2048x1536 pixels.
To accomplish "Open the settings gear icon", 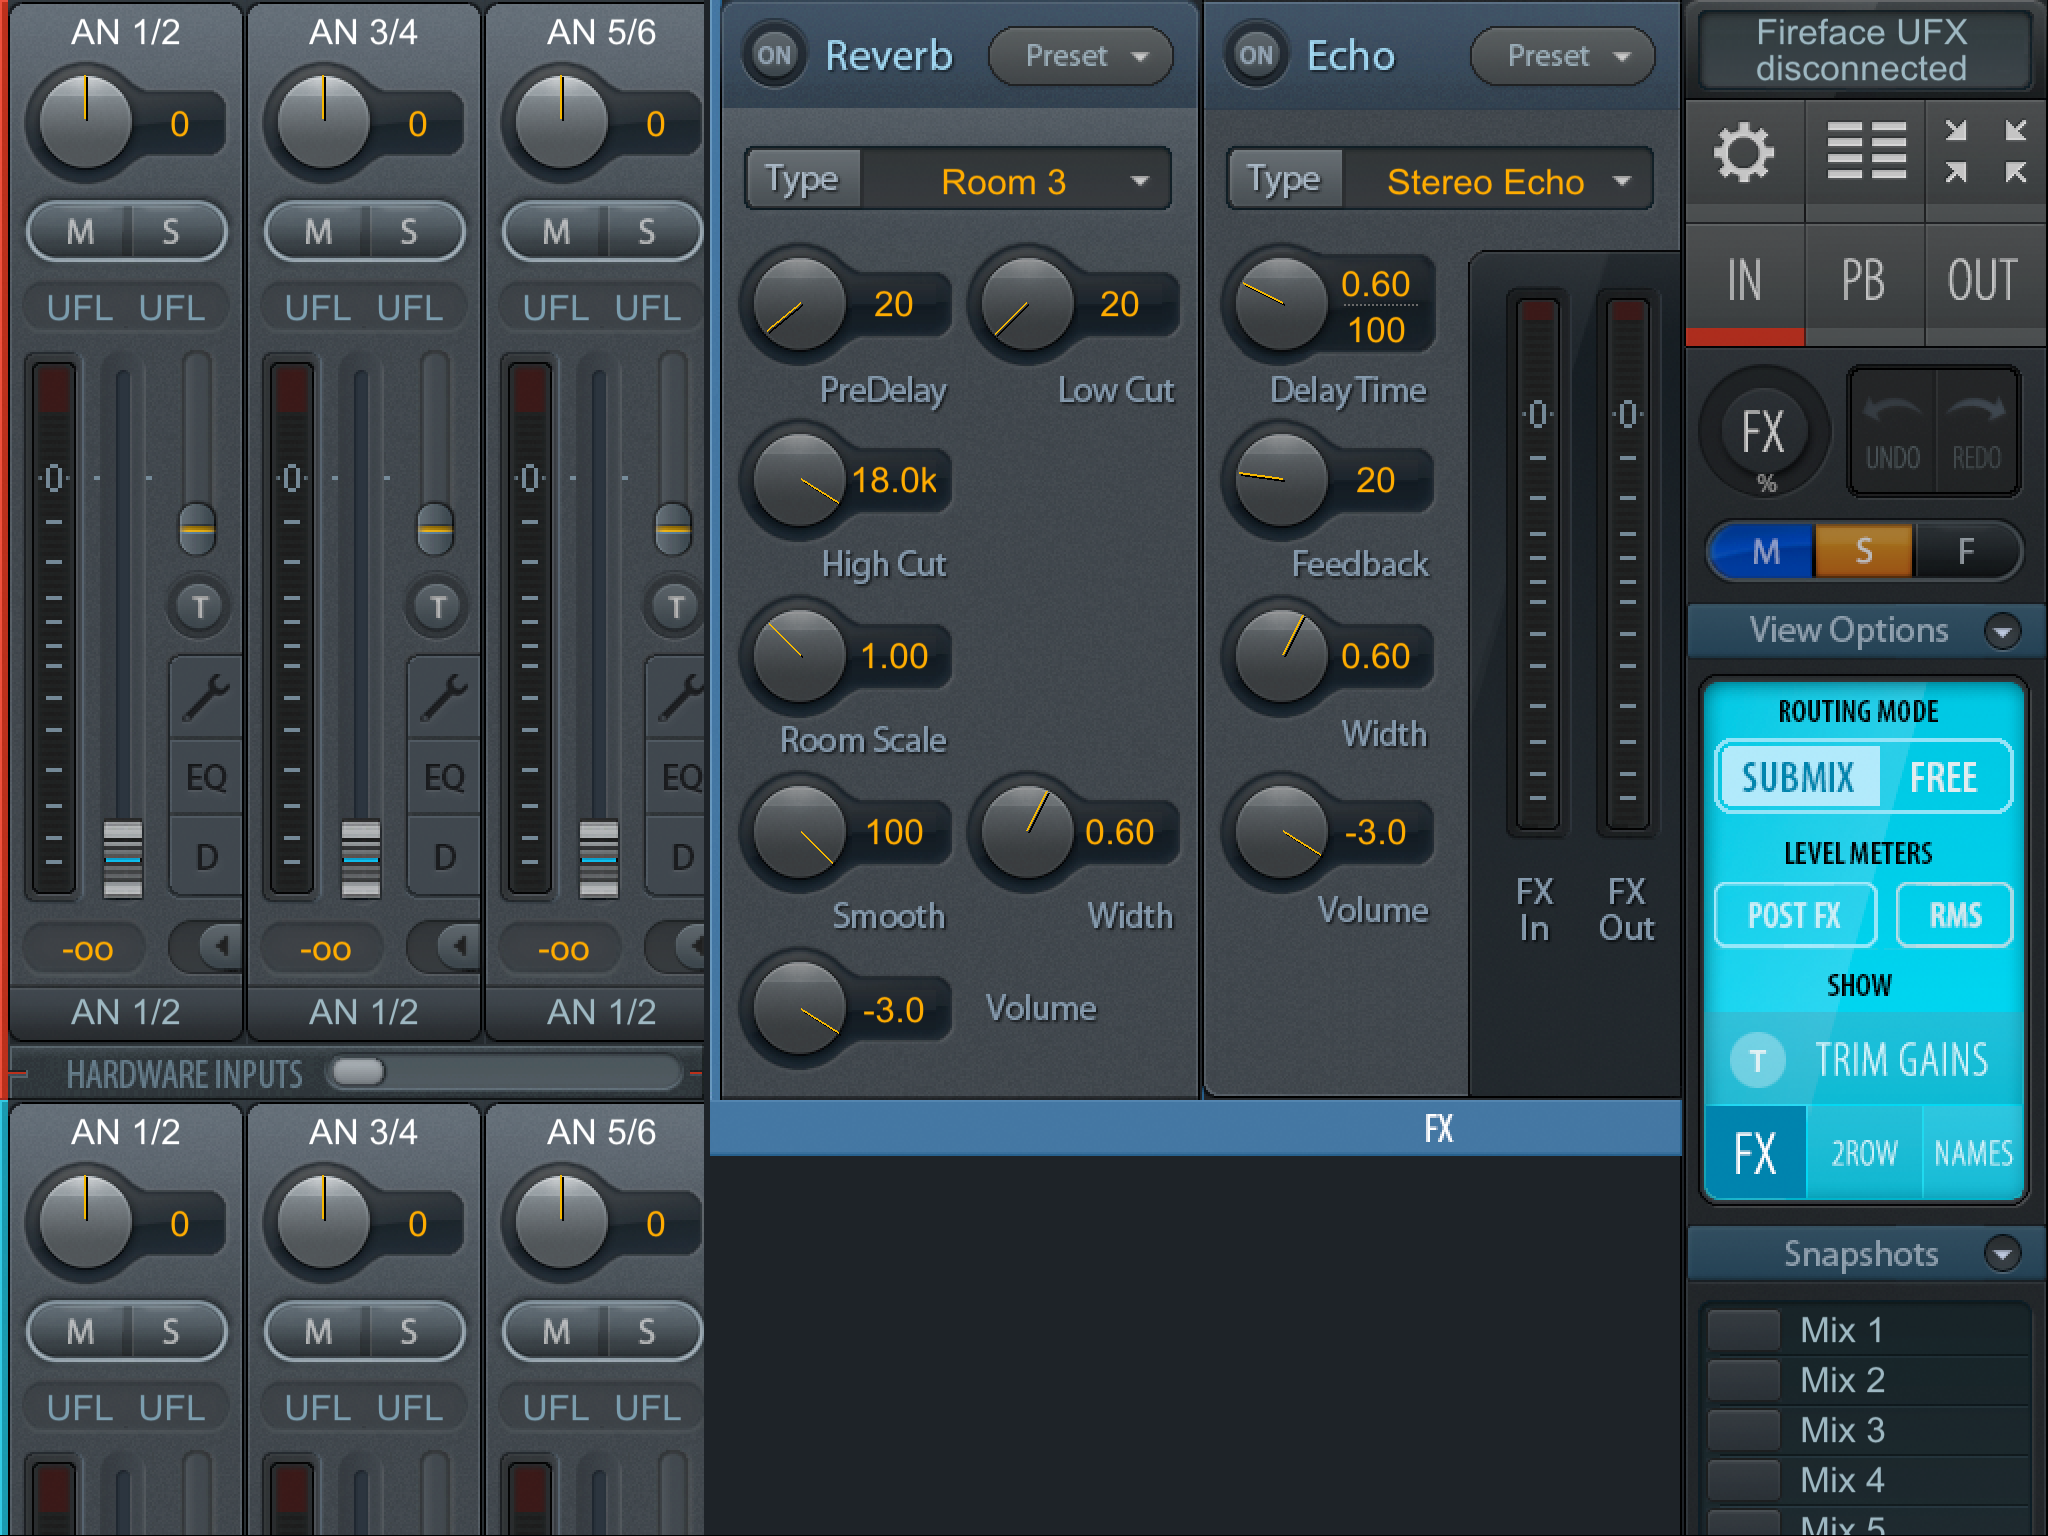I will tap(1744, 153).
